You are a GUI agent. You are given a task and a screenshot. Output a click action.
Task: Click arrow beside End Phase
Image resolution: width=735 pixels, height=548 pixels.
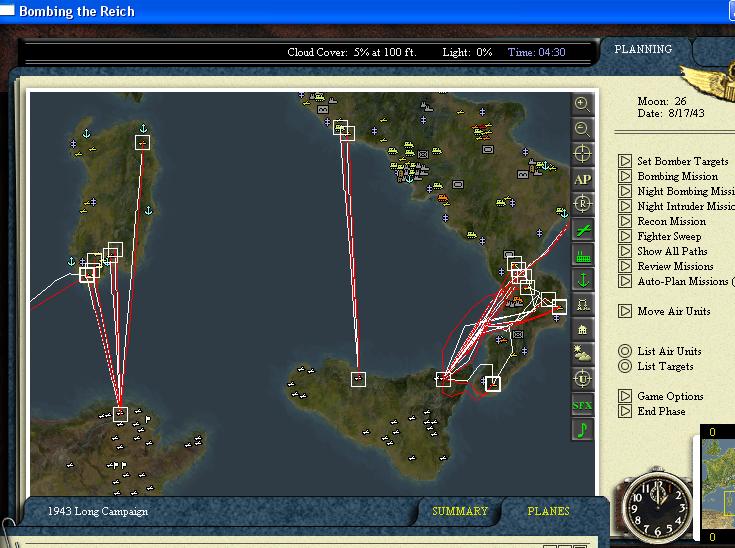pyautogui.click(x=625, y=411)
